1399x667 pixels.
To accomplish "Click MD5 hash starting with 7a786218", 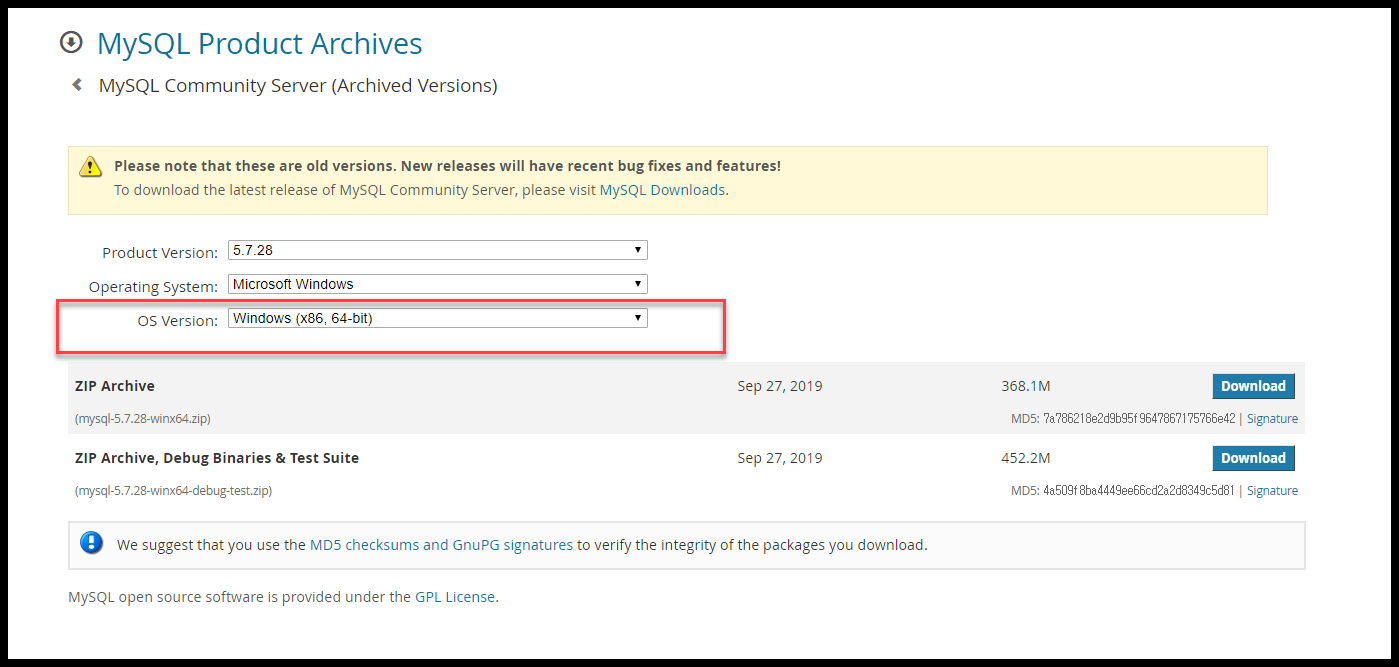I will [x=1139, y=419].
